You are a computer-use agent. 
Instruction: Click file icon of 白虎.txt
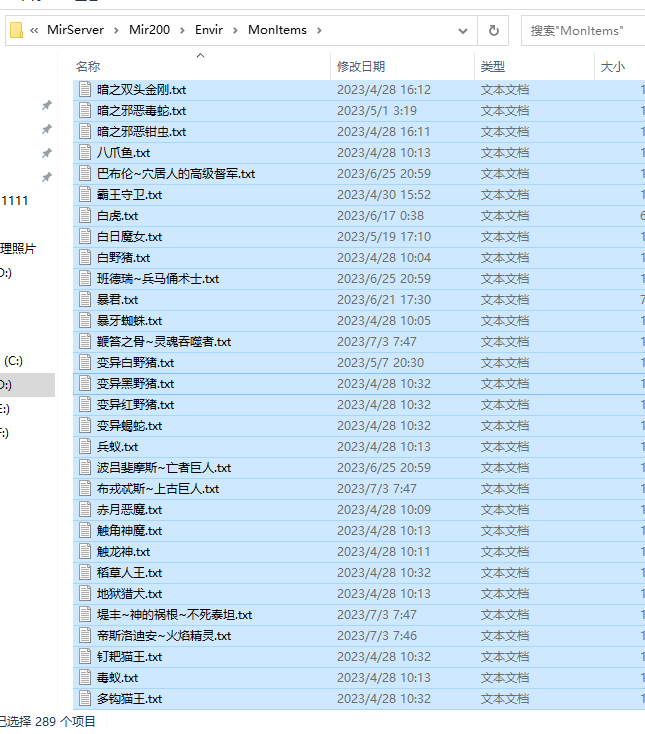click(x=85, y=215)
